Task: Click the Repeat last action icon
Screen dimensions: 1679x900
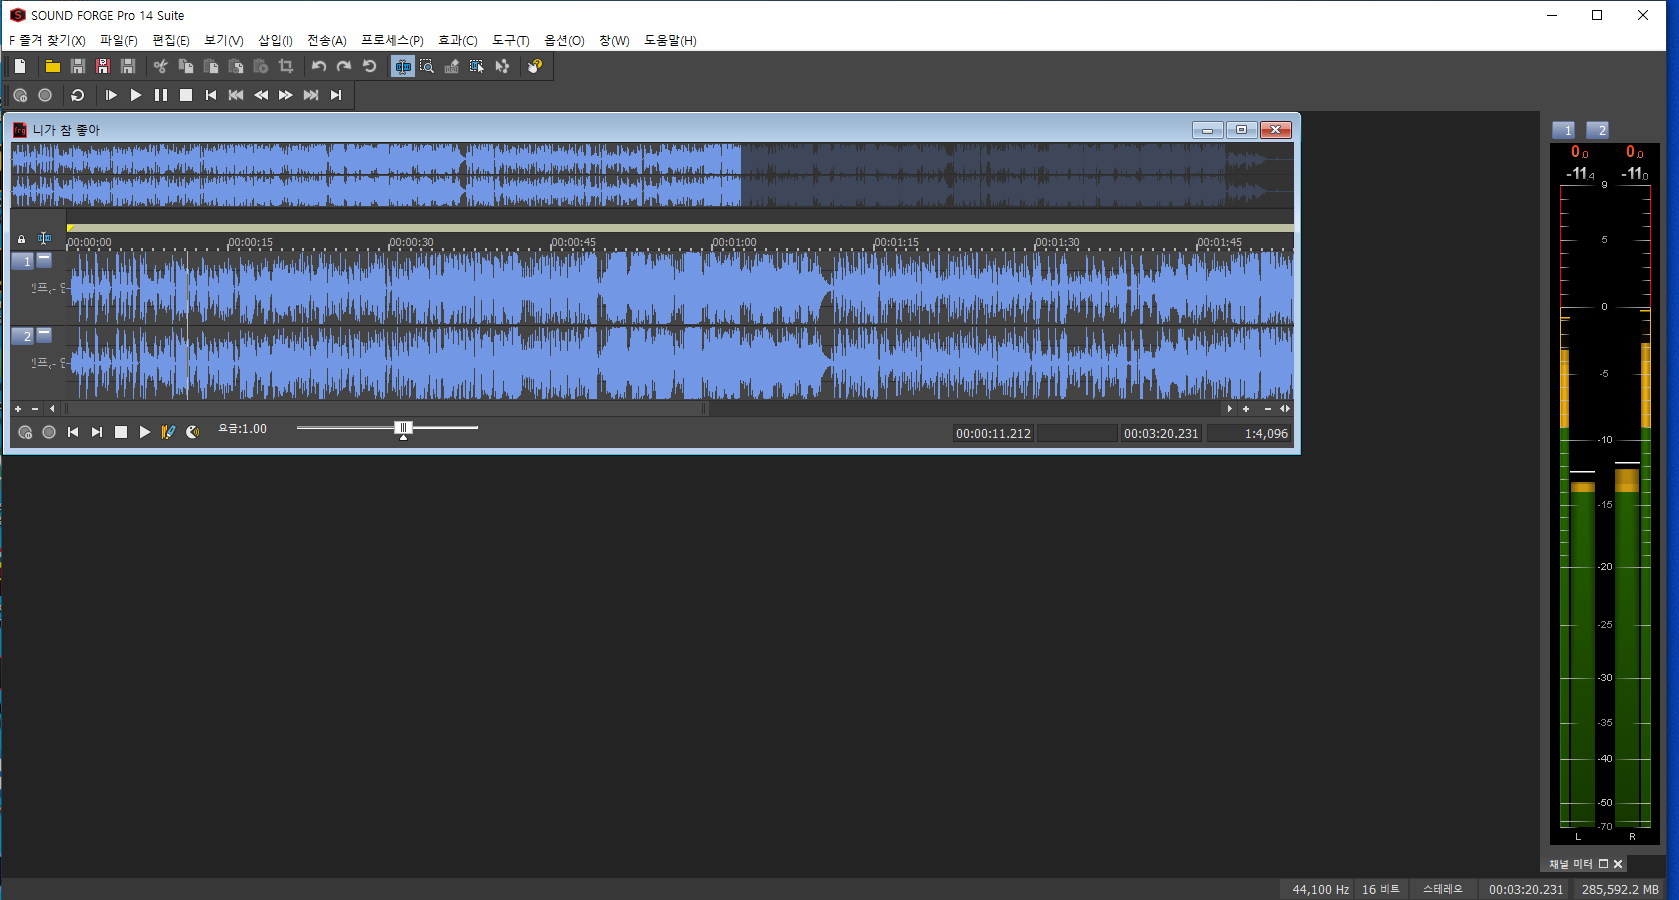Action: (x=369, y=66)
